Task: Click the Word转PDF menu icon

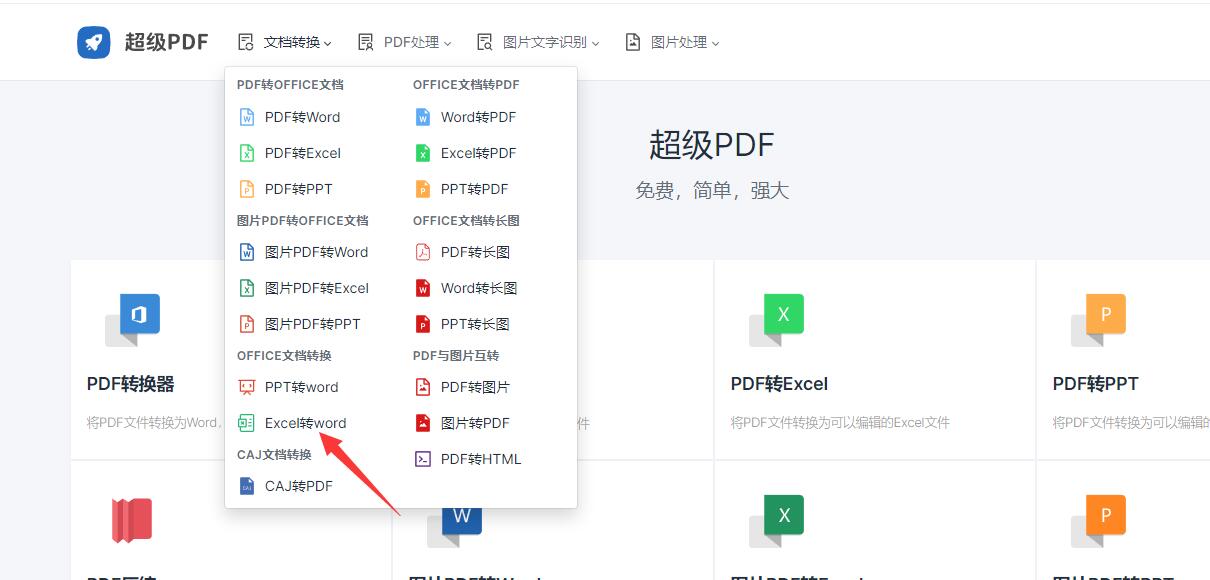Action: [x=423, y=117]
